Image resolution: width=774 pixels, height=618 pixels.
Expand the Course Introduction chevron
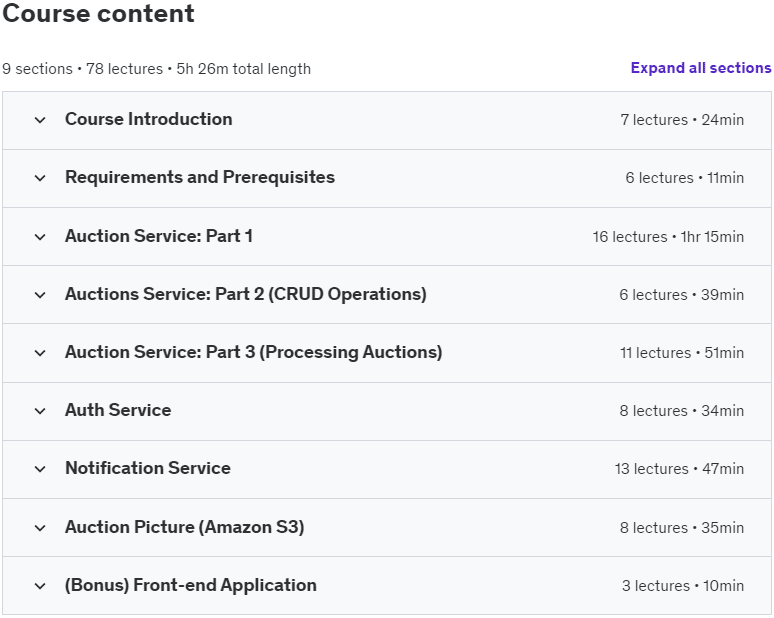[x=40, y=120]
